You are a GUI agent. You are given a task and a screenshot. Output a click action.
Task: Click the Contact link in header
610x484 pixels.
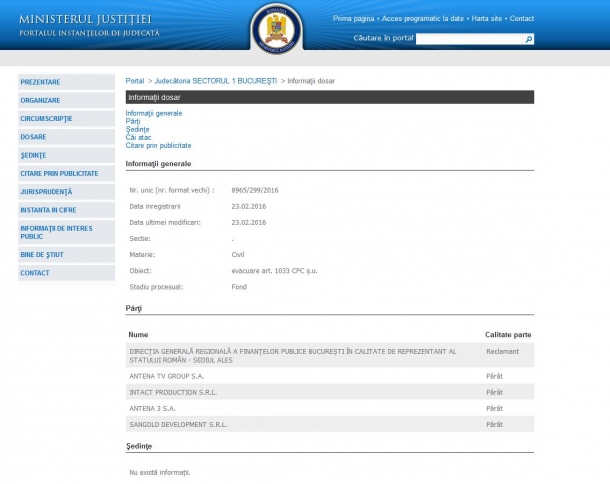pyautogui.click(x=521, y=18)
